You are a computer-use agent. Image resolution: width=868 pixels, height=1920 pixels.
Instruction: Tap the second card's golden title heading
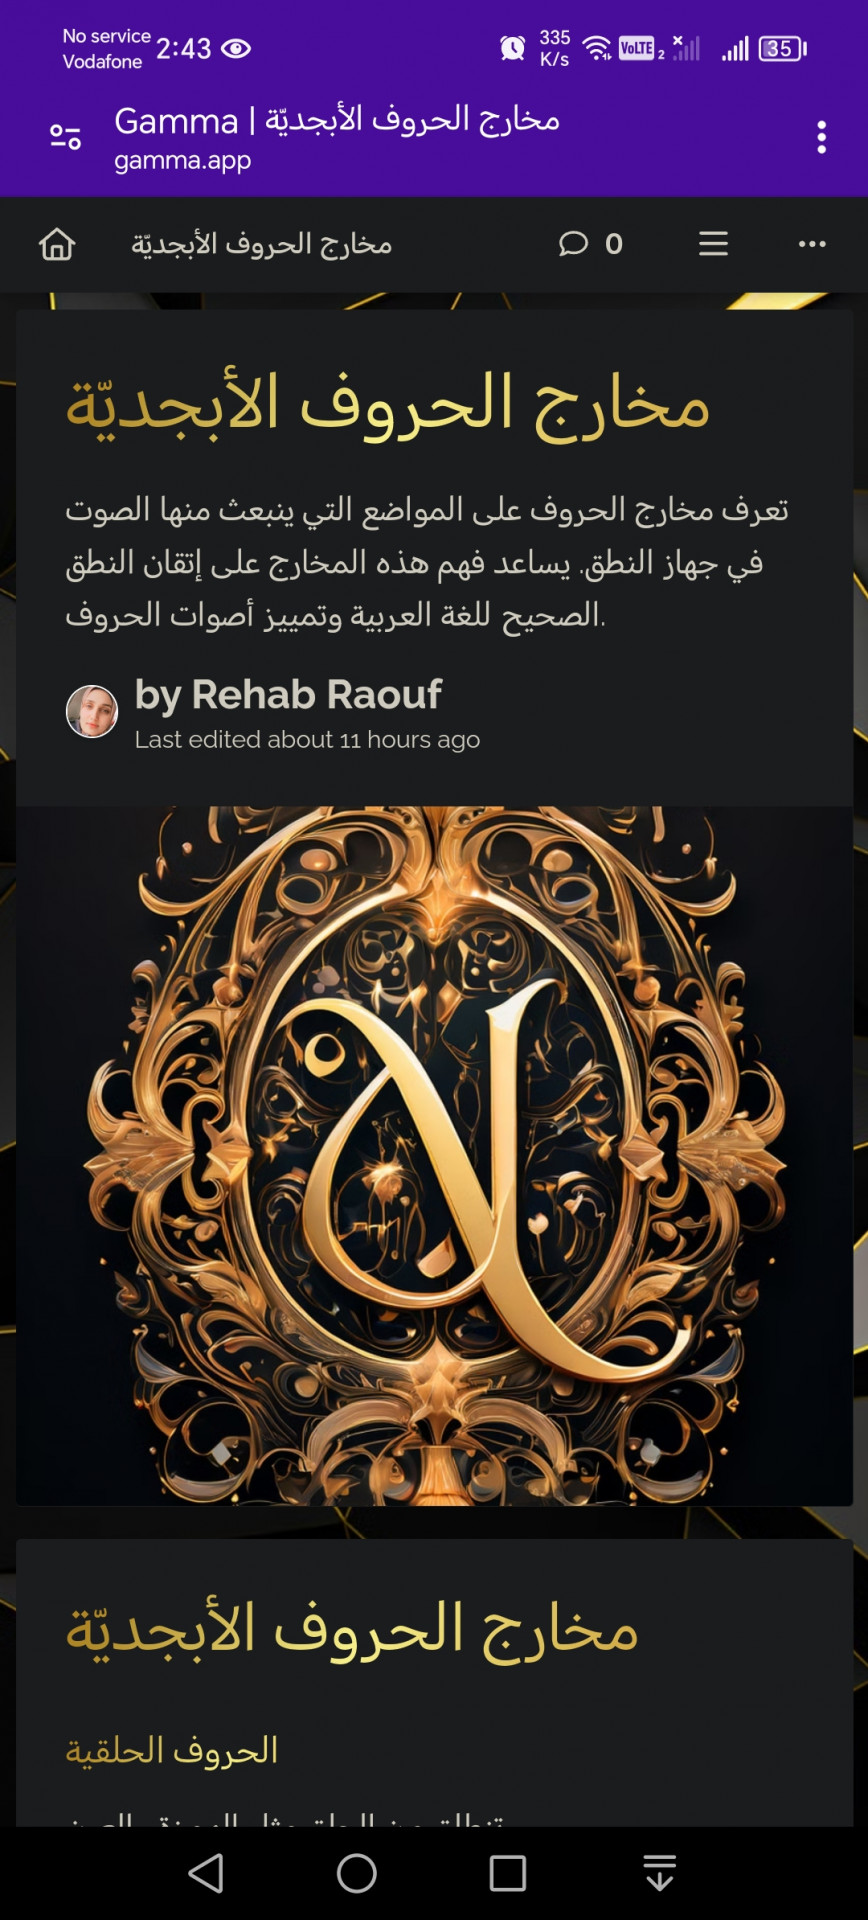[x=352, y=1630]
